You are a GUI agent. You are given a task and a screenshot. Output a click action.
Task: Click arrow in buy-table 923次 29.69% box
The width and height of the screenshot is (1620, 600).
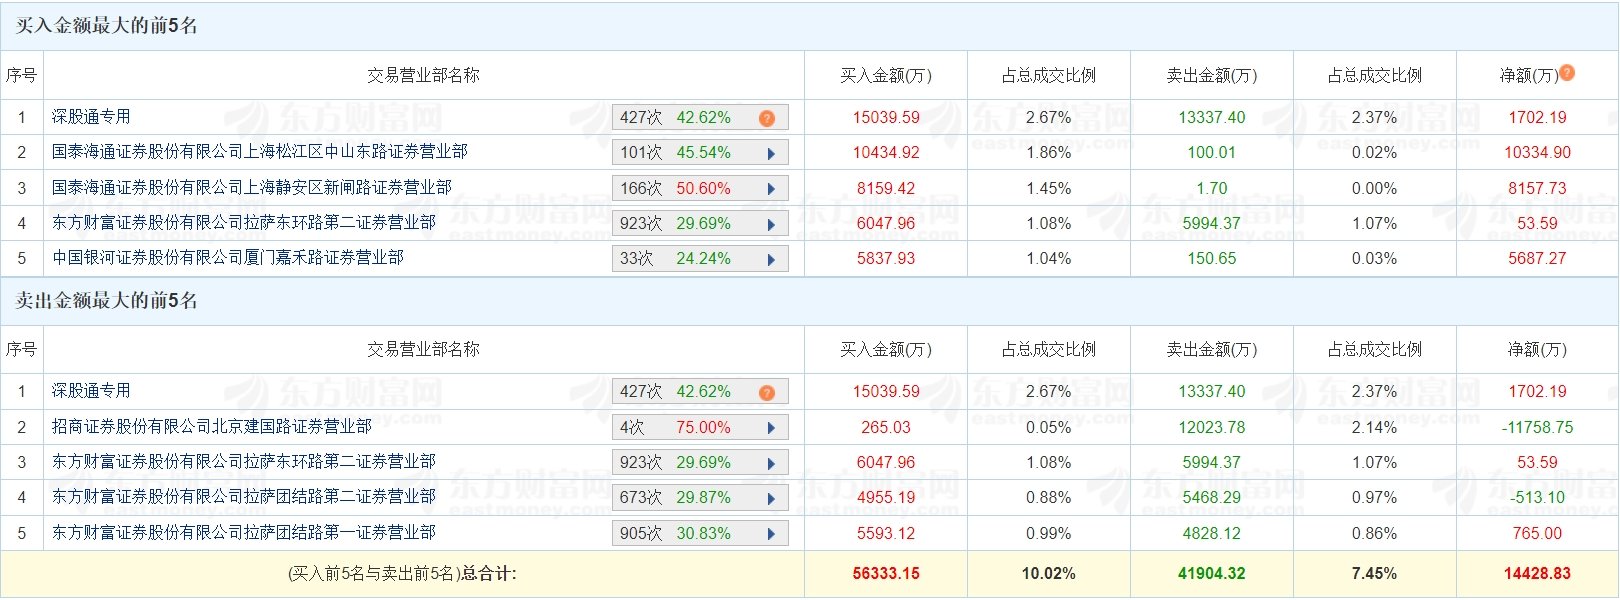coord(771,224)
